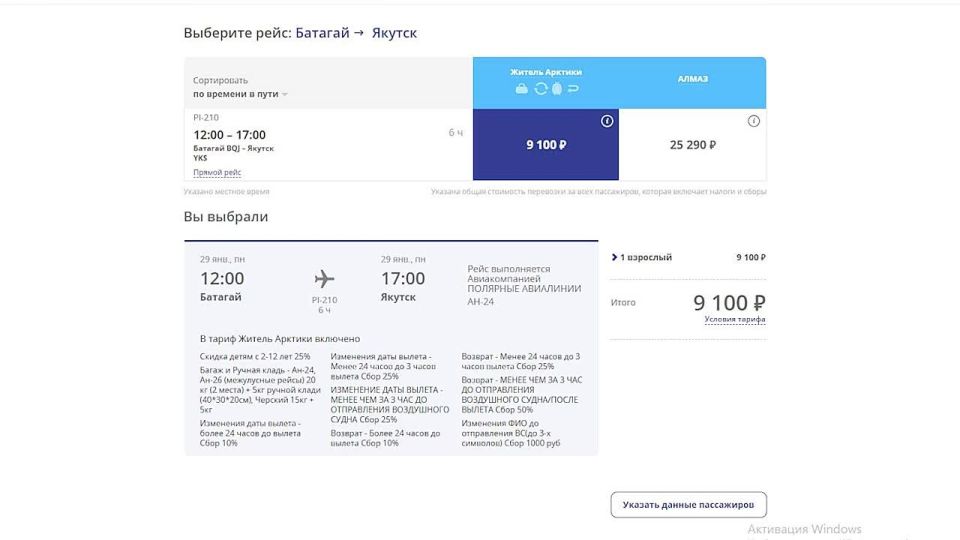
Task: Click В тариф Житель Арктики включено heading
Action: coord(280,339)
